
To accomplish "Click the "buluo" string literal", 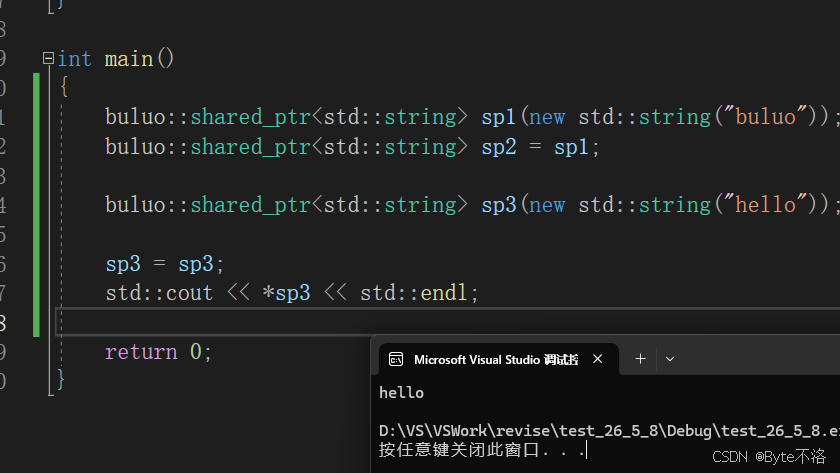I will tap(766, 117).
